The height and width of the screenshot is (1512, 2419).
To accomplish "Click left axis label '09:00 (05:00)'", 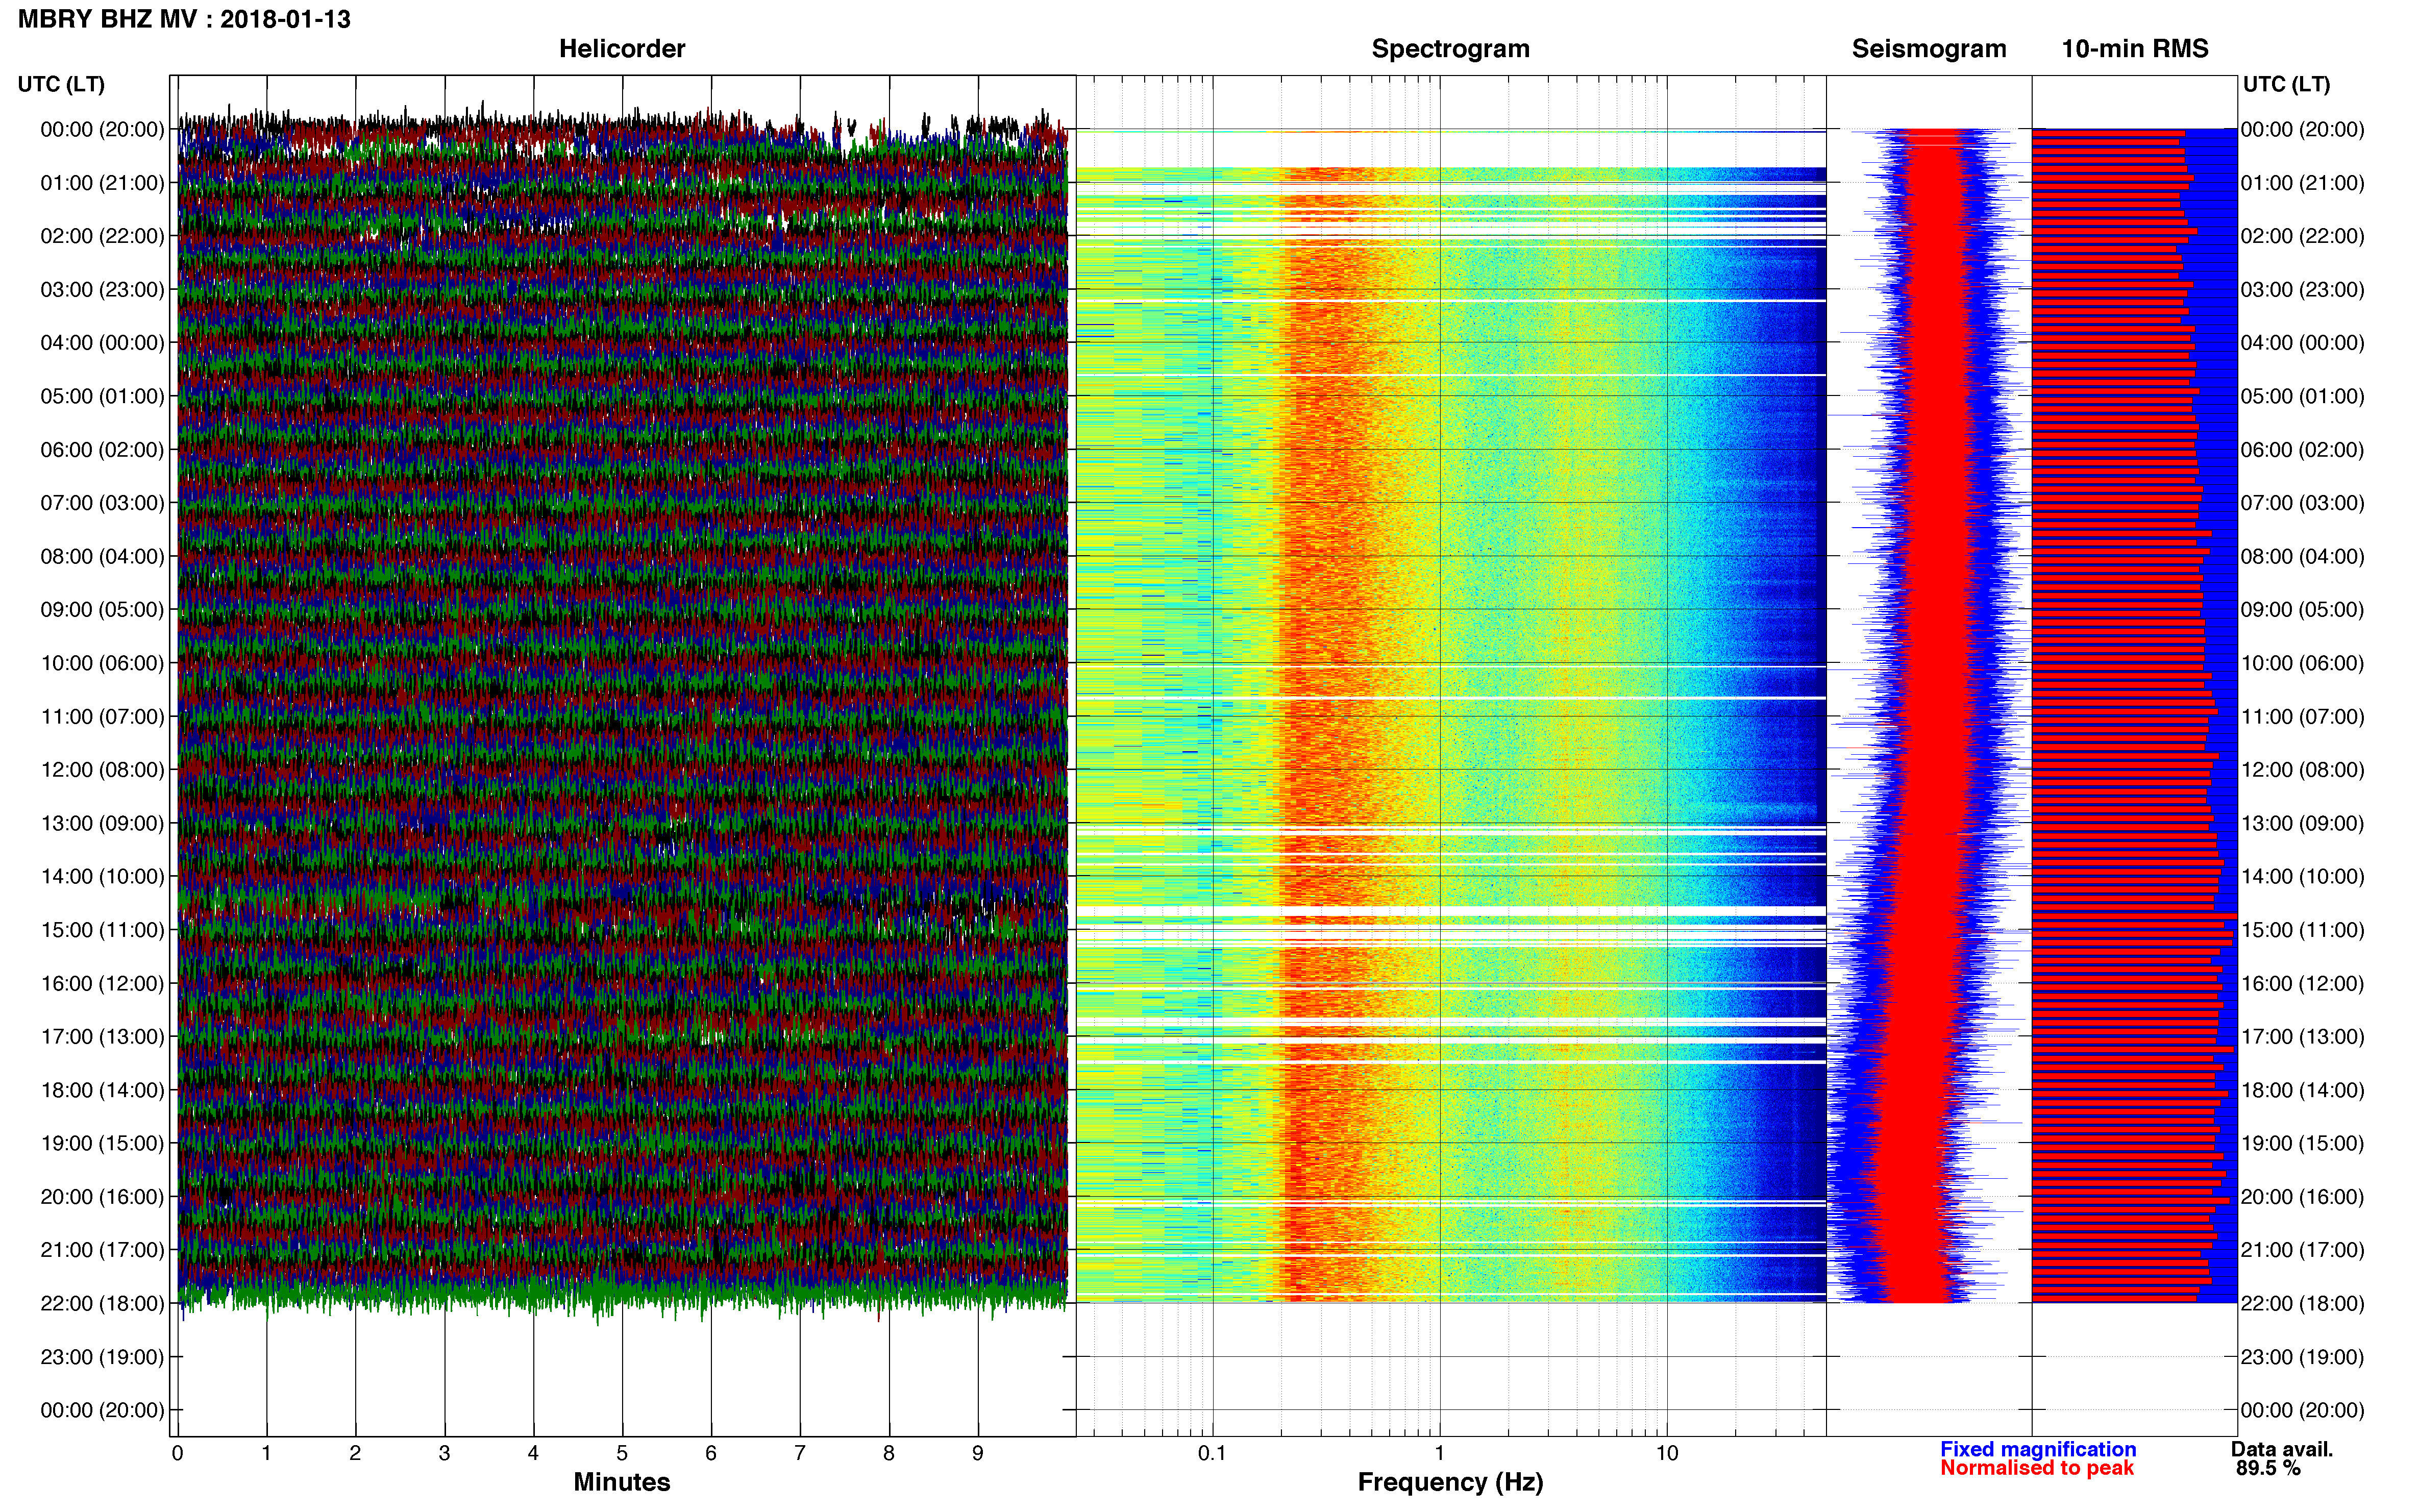I will tap(102, 610).
